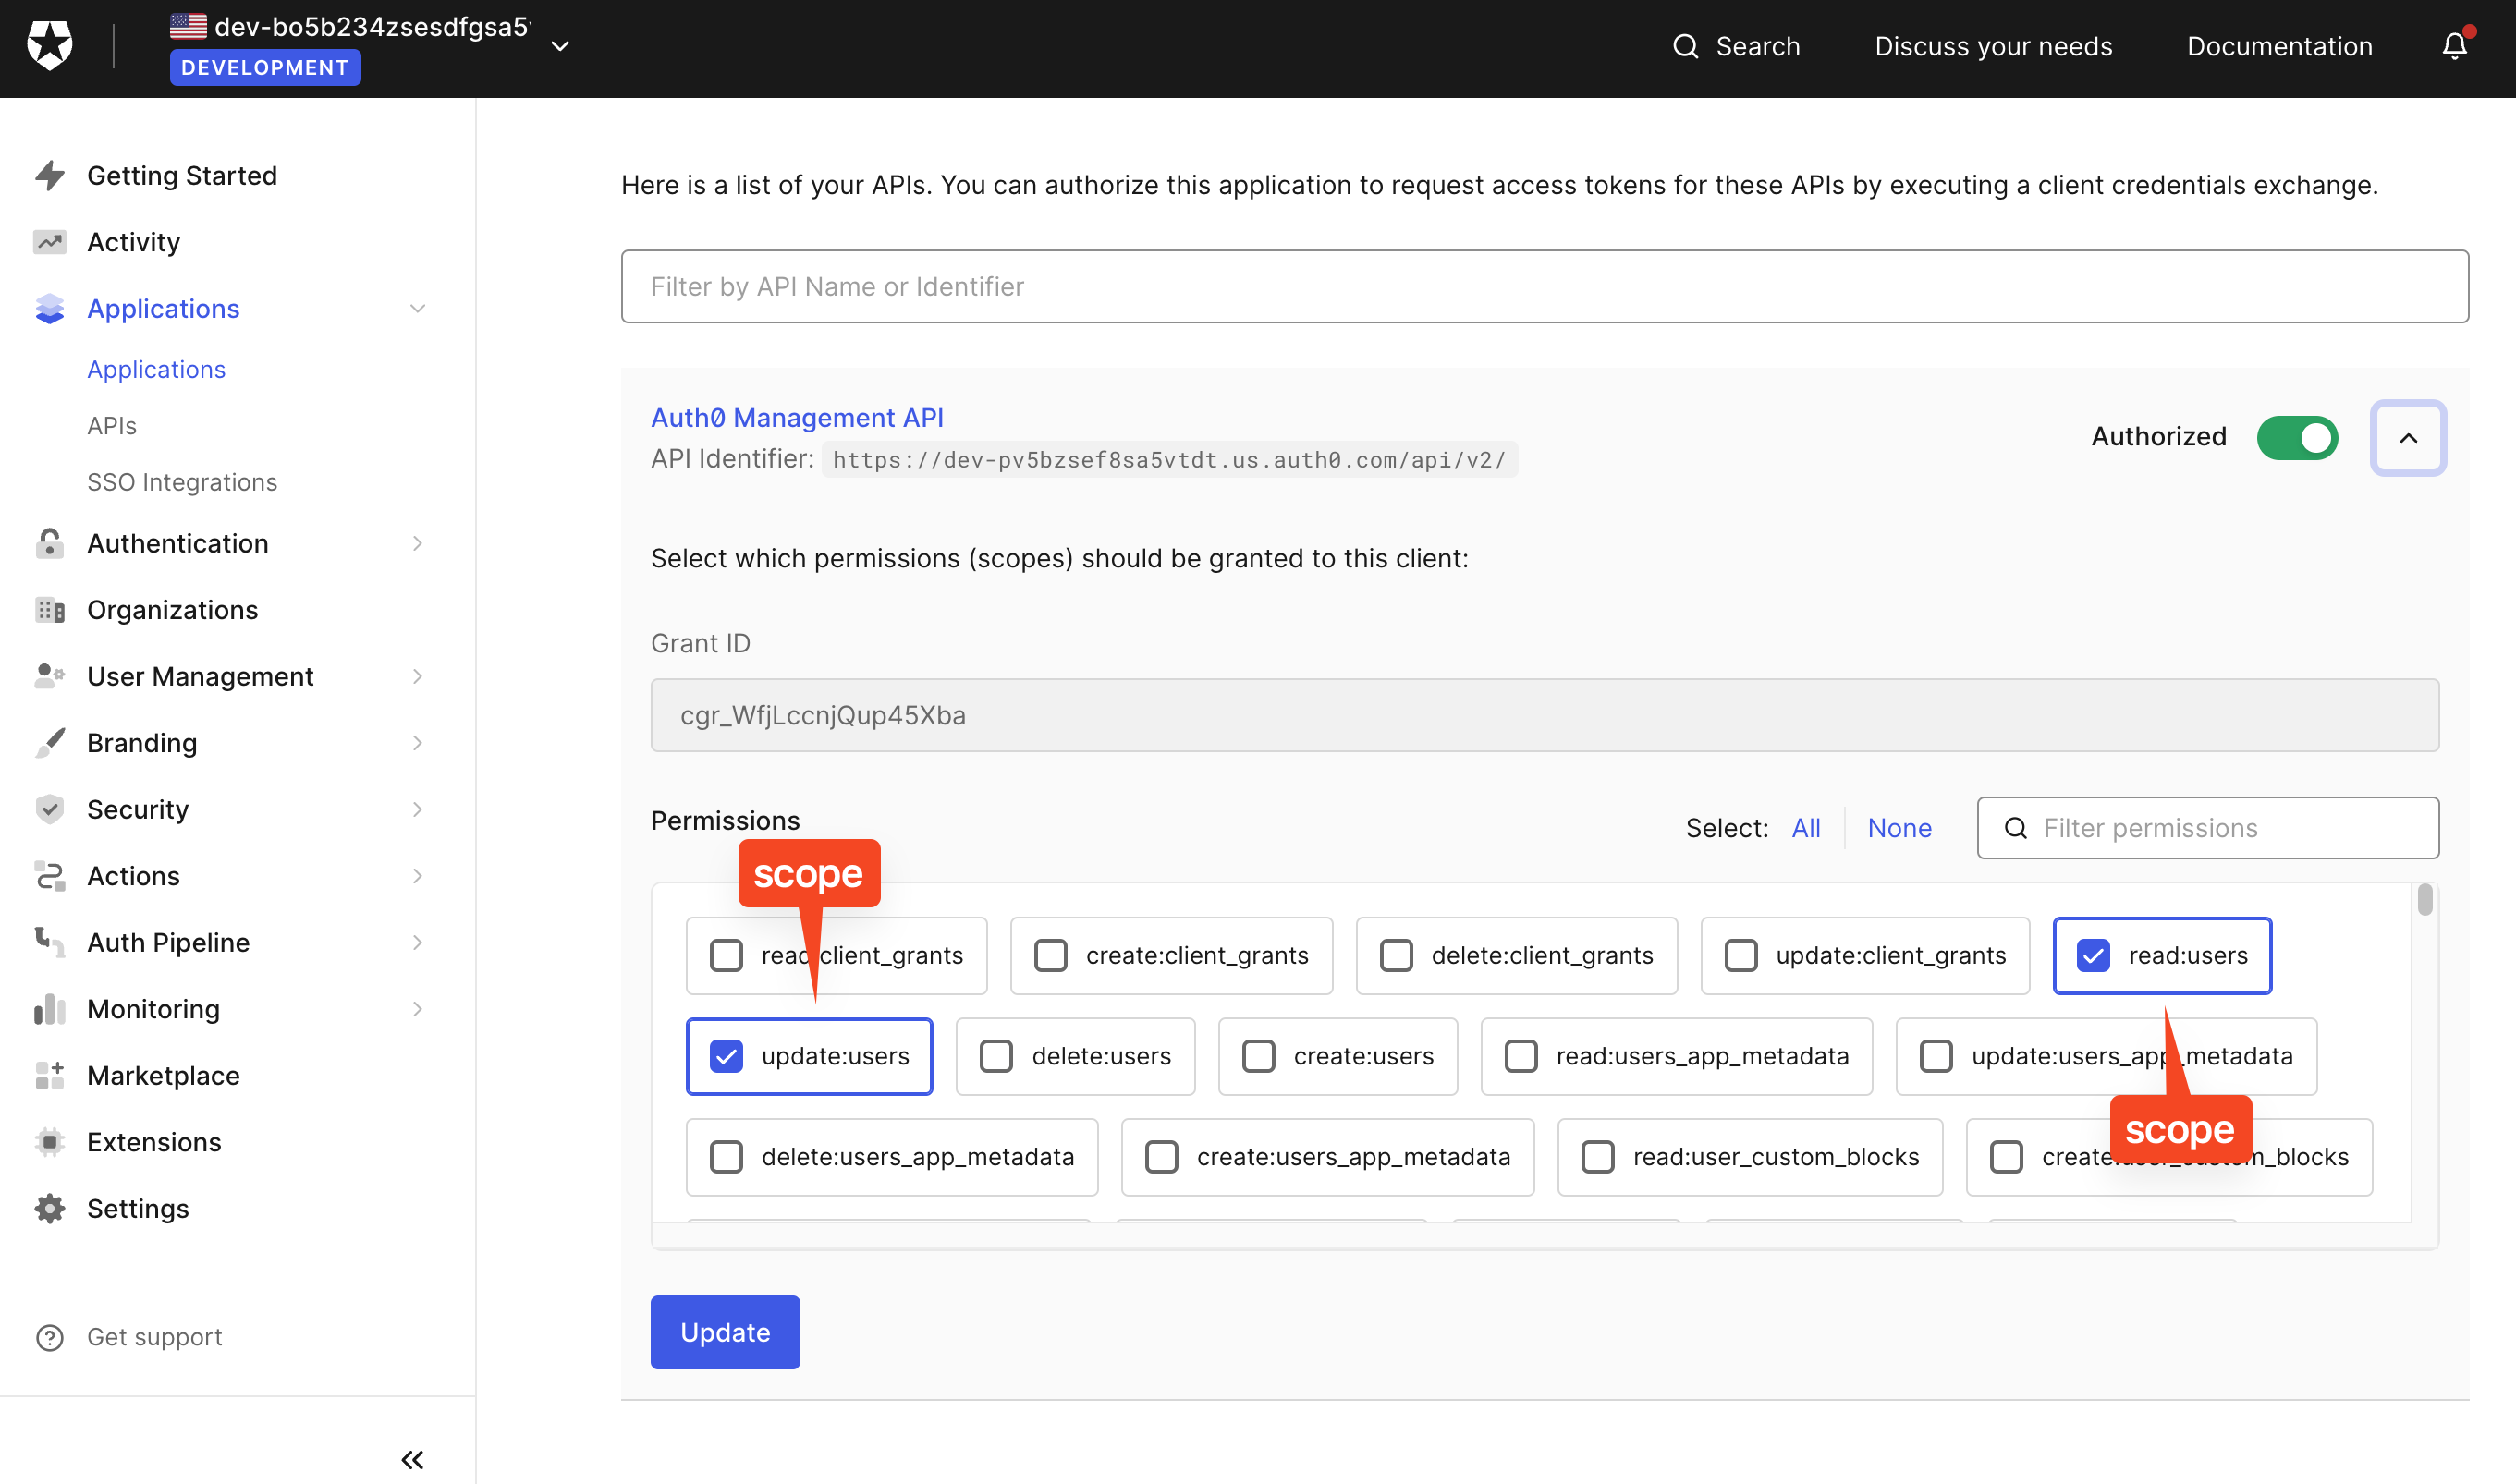
Task: Select SSO Integrations in sidebar
Action: (x=182, y=480)
